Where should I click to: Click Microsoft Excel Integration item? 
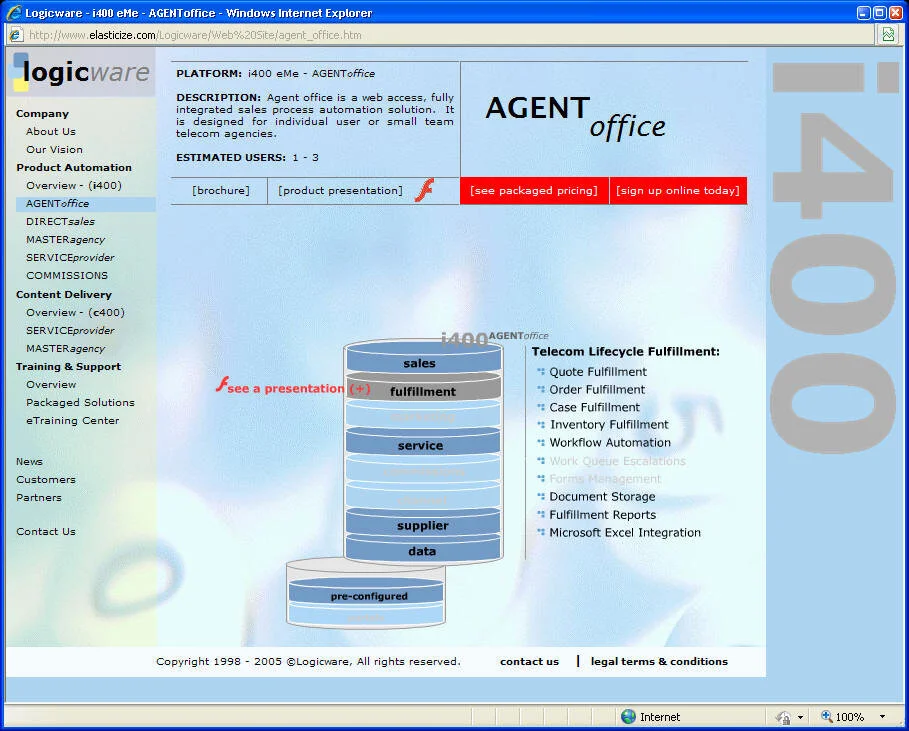point(625,533)
